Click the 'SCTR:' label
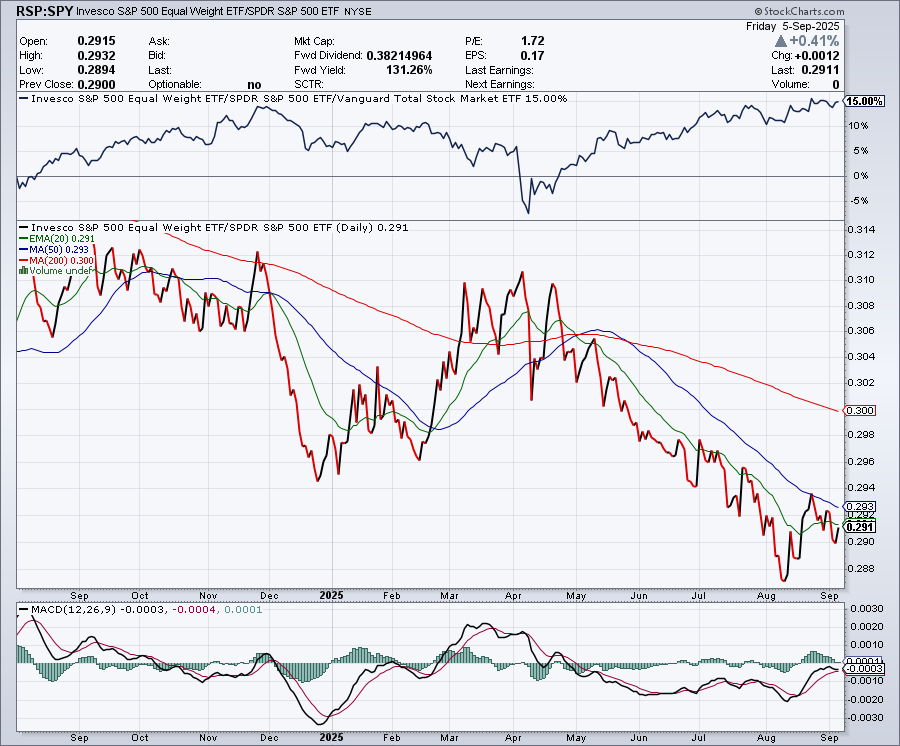This screenshot has width=900, height=746. pyautogui.click(x=309, y=84)
